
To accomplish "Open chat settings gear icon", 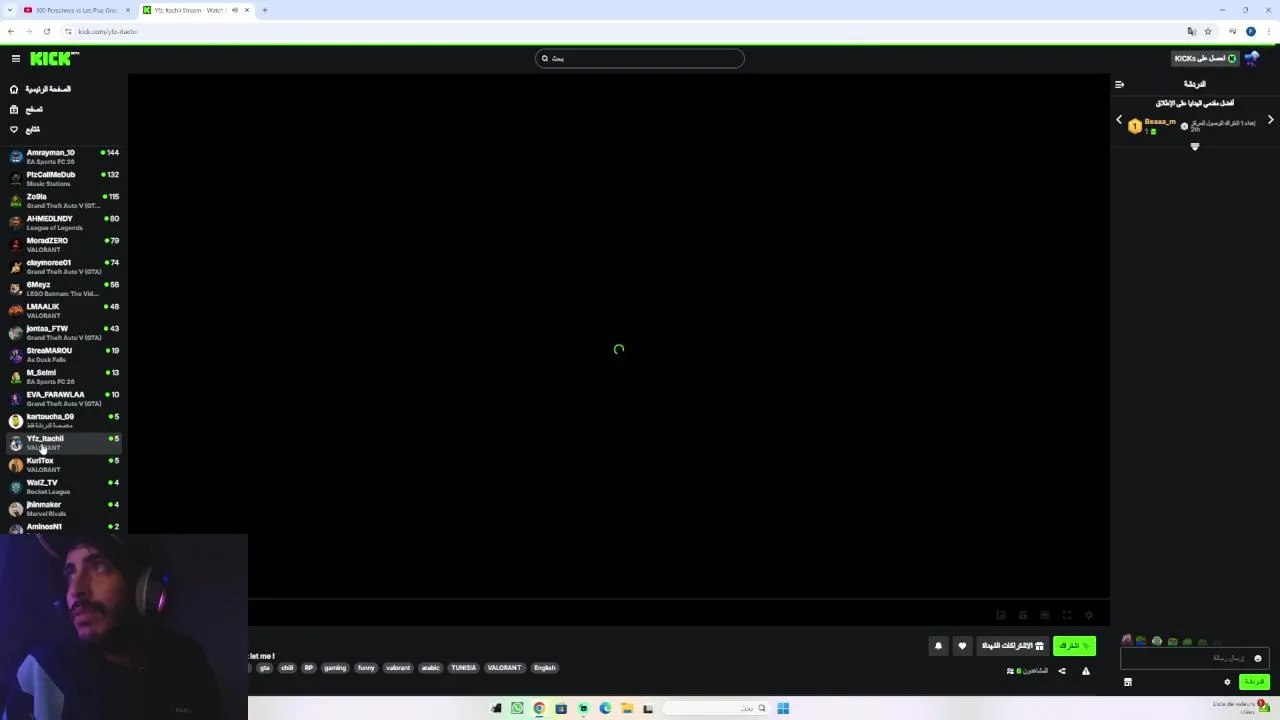I will pos(1227,682).
